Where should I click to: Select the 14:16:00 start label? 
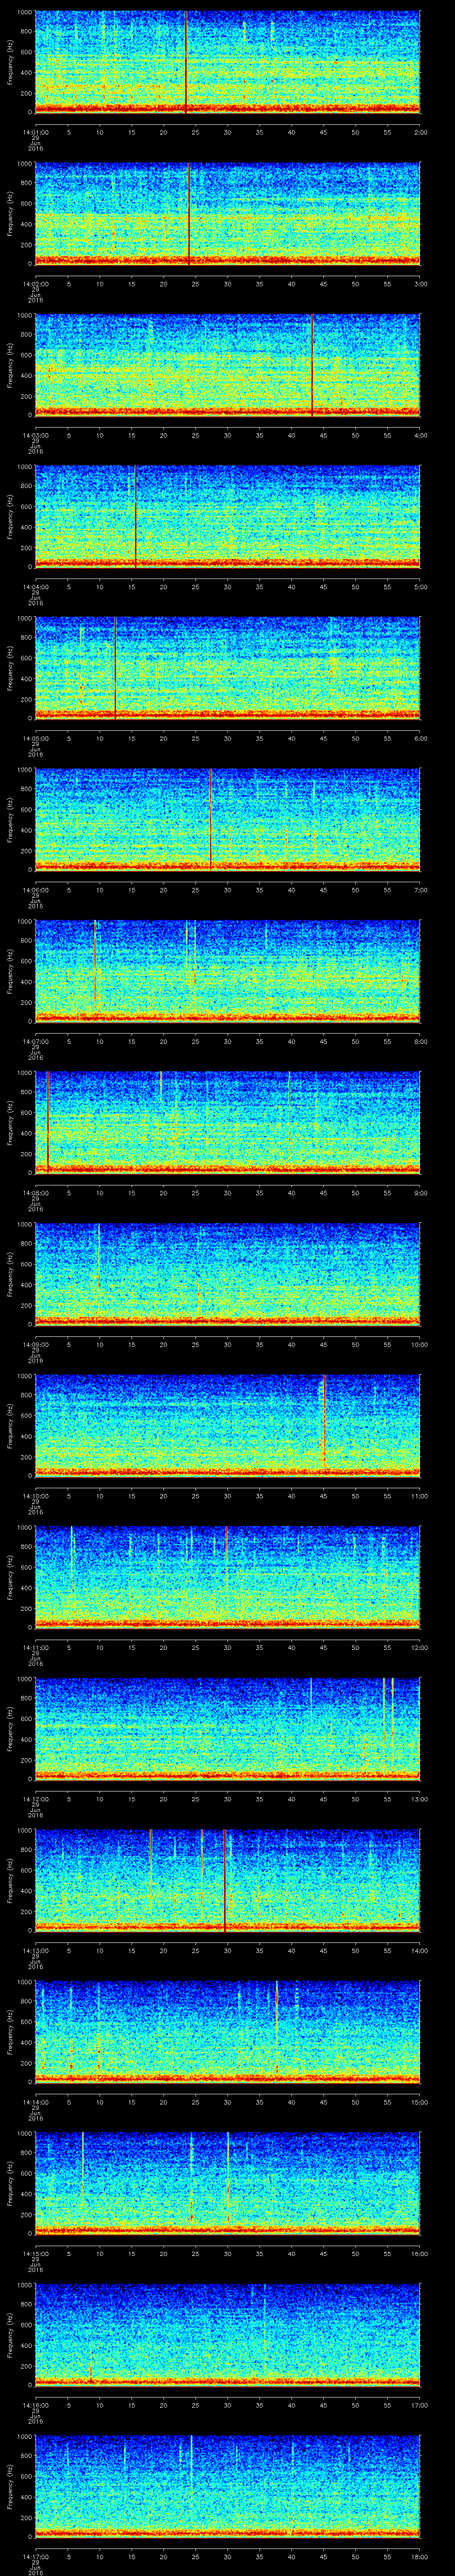coord(35,2405)
